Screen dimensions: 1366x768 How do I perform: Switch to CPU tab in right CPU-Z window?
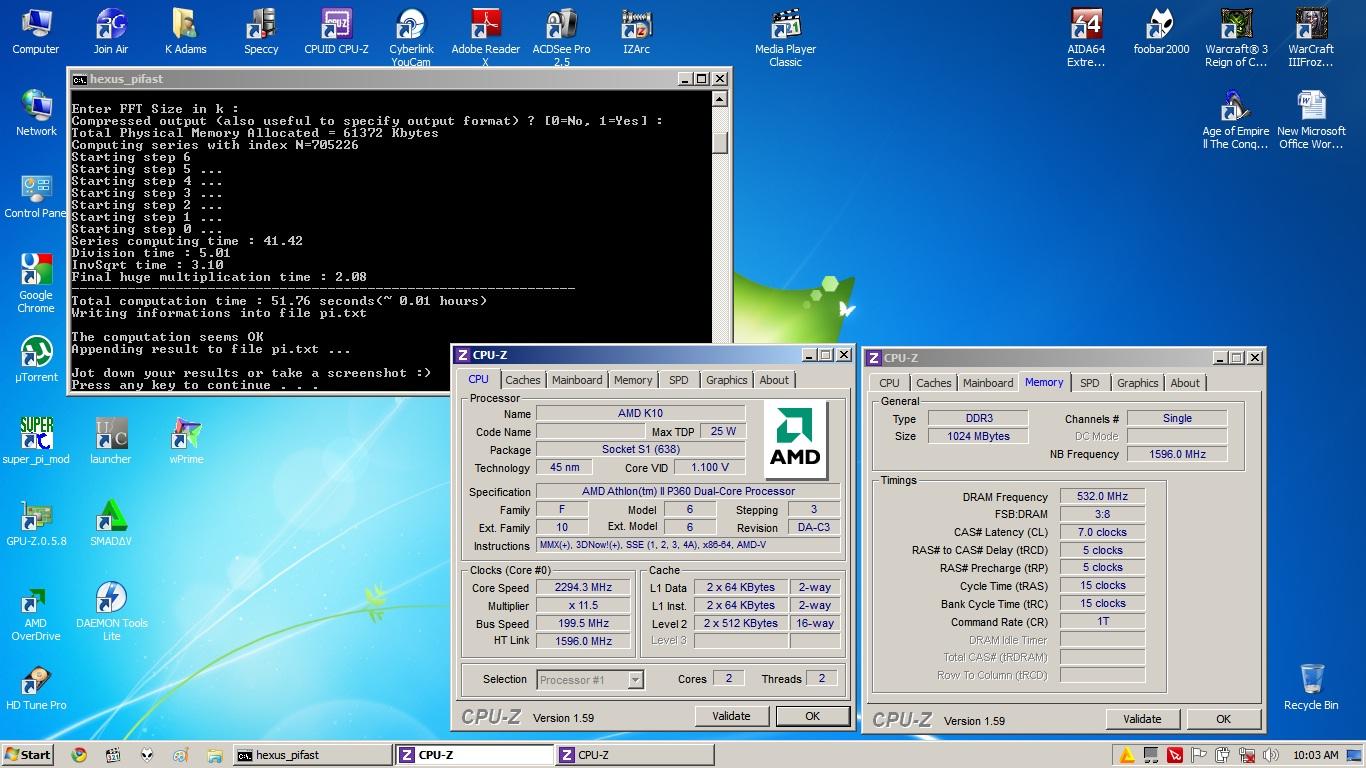pos(889,383)
